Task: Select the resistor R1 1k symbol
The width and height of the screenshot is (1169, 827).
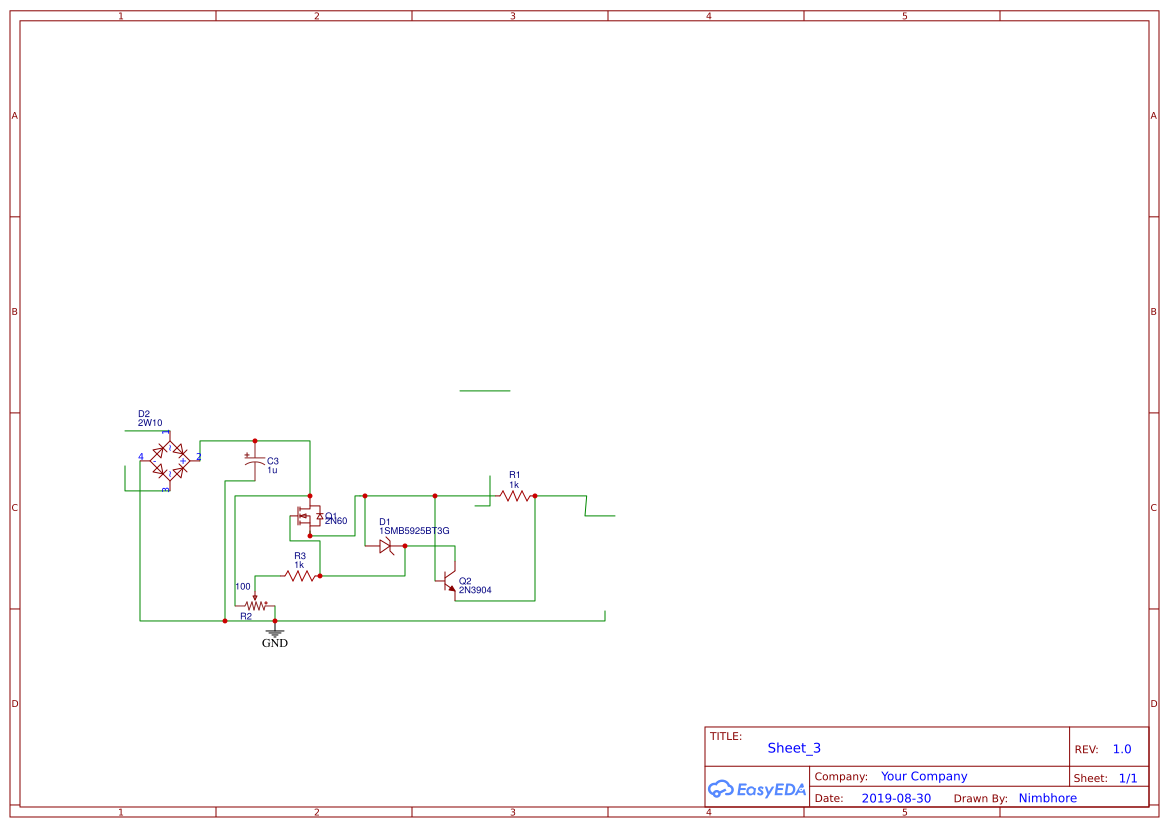Action: coord(513,495)
